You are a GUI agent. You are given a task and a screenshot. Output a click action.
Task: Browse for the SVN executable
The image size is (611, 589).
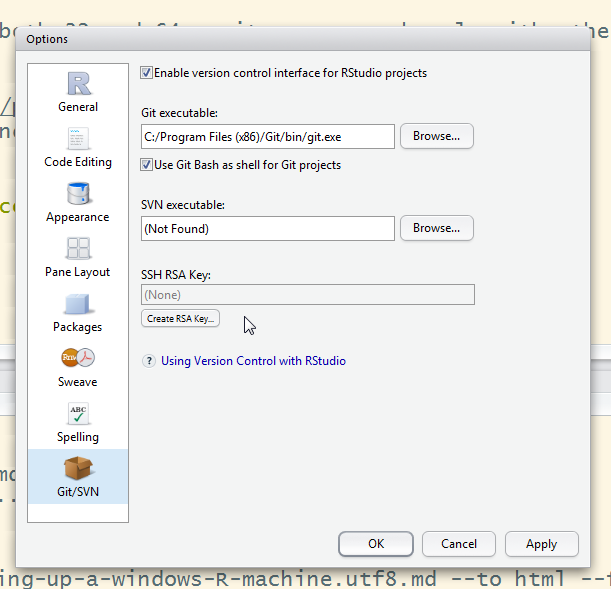[x=437, y=228]
